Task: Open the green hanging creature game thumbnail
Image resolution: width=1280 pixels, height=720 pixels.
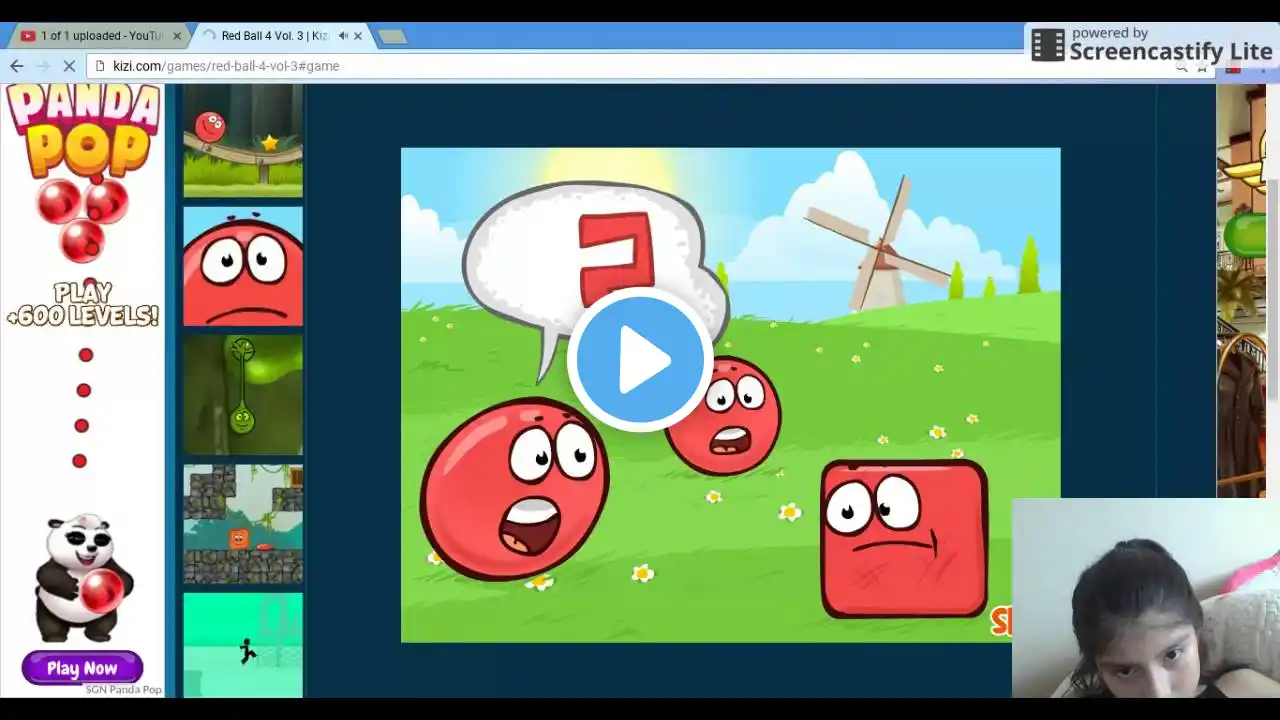Action: click(243, 395)
